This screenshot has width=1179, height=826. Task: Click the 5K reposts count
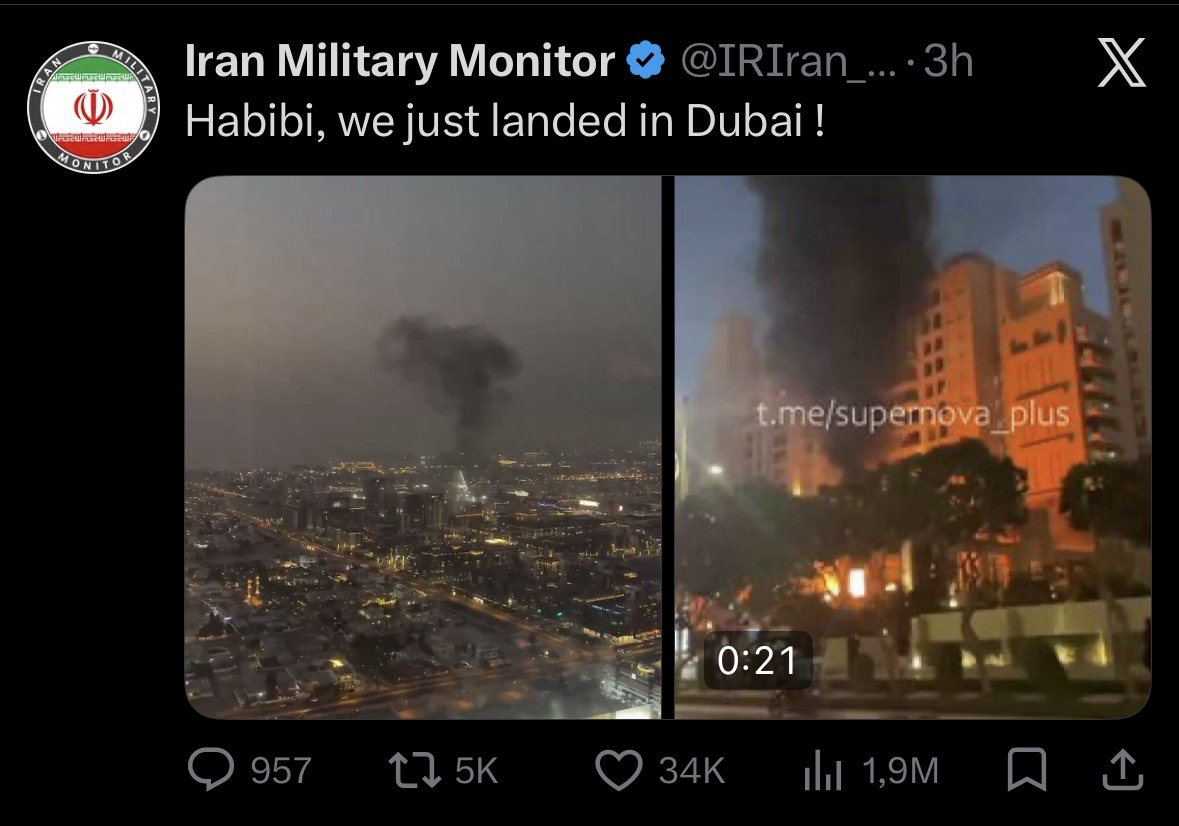[476, 771]
